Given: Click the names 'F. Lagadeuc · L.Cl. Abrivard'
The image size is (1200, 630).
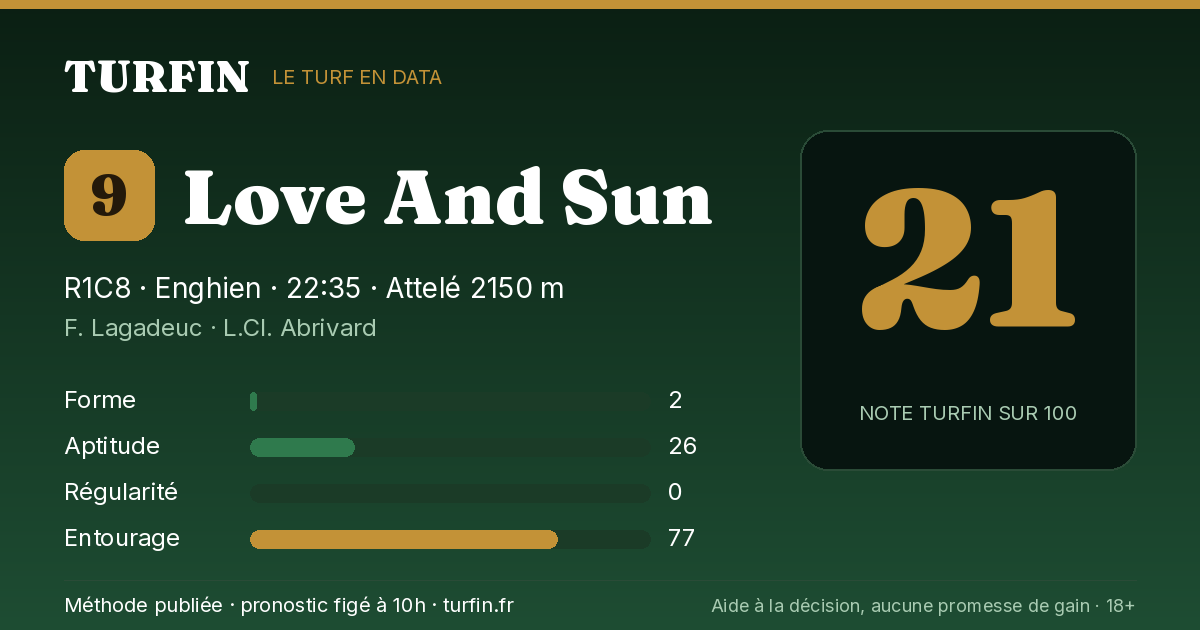Looking at the screenshot, I should click(220, 328).
